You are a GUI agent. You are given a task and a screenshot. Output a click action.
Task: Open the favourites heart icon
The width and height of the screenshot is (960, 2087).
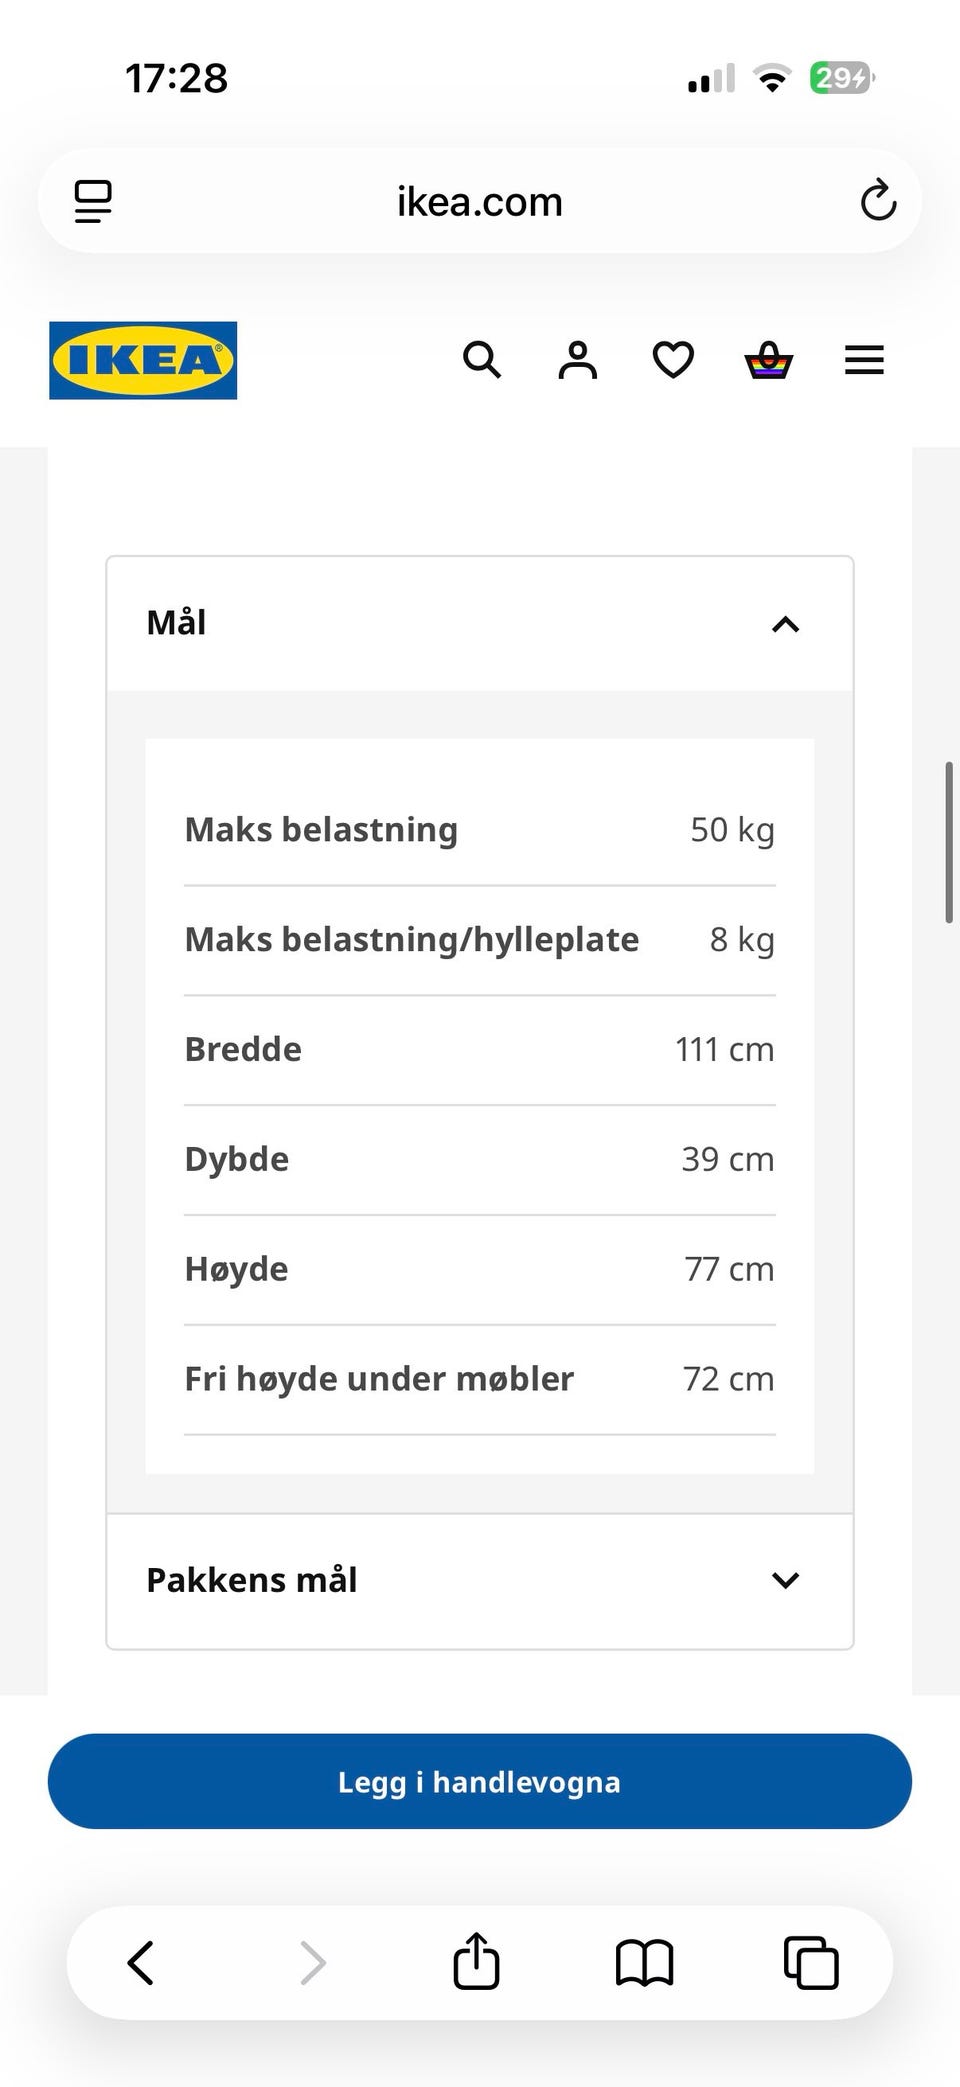[673, 360]
